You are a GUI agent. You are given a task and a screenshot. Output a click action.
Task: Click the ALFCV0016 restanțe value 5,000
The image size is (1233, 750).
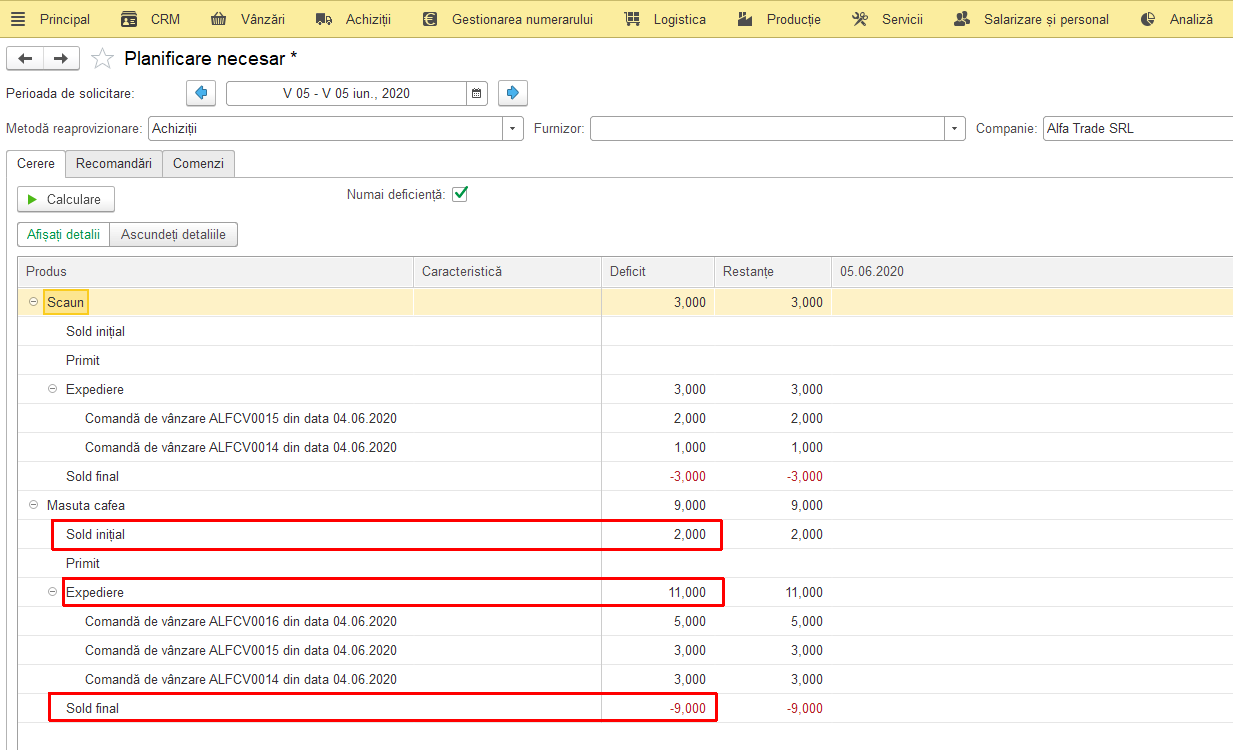click(x=806, y=621)
